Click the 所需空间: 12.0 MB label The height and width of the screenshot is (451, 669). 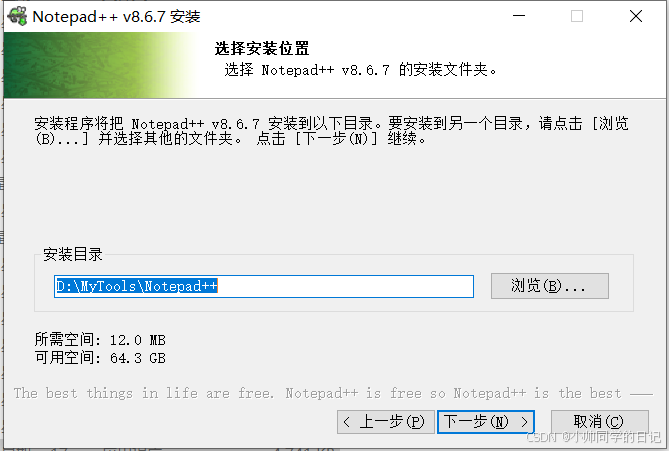click(100, 340)
